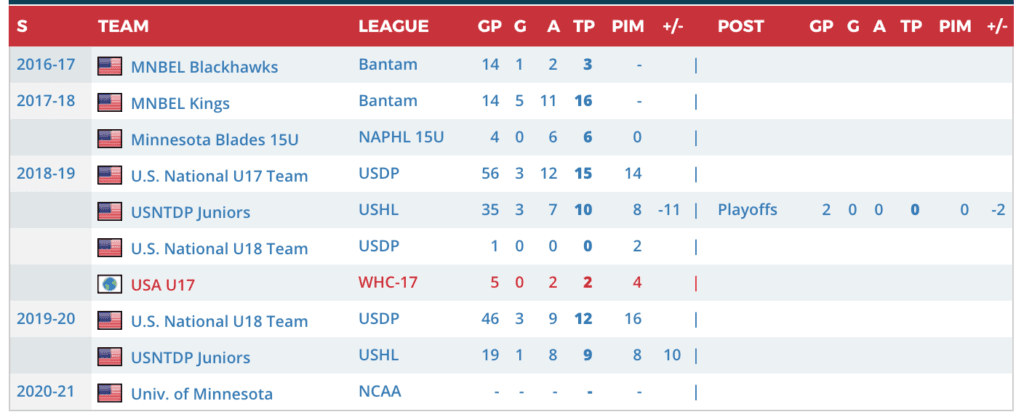This screenshot has width=1024, height=417.
Task: Click the Playoffs label in the USNTDP row
Action: pyautogui.click(x=747, y=210)
